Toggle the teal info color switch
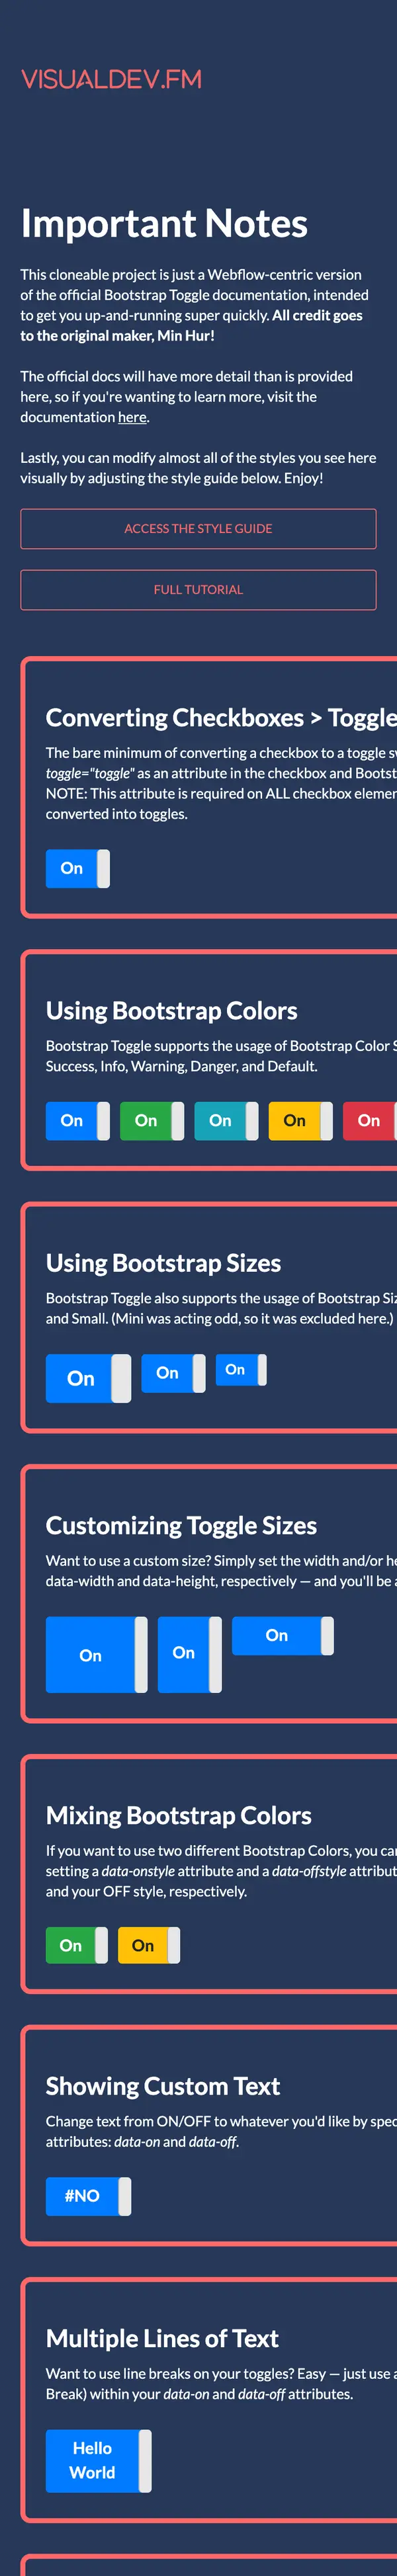The height and width of the screenshot is (2576, 397). coord(226,1120)
